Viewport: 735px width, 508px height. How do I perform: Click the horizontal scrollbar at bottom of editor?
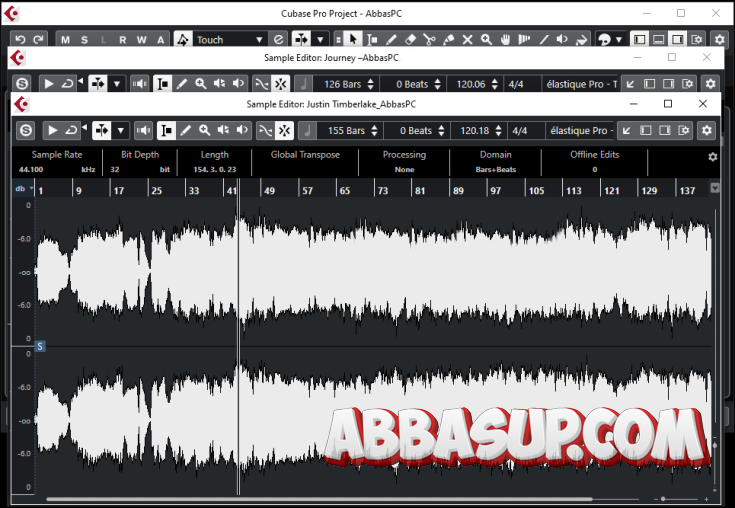click(x=319, y=500)
